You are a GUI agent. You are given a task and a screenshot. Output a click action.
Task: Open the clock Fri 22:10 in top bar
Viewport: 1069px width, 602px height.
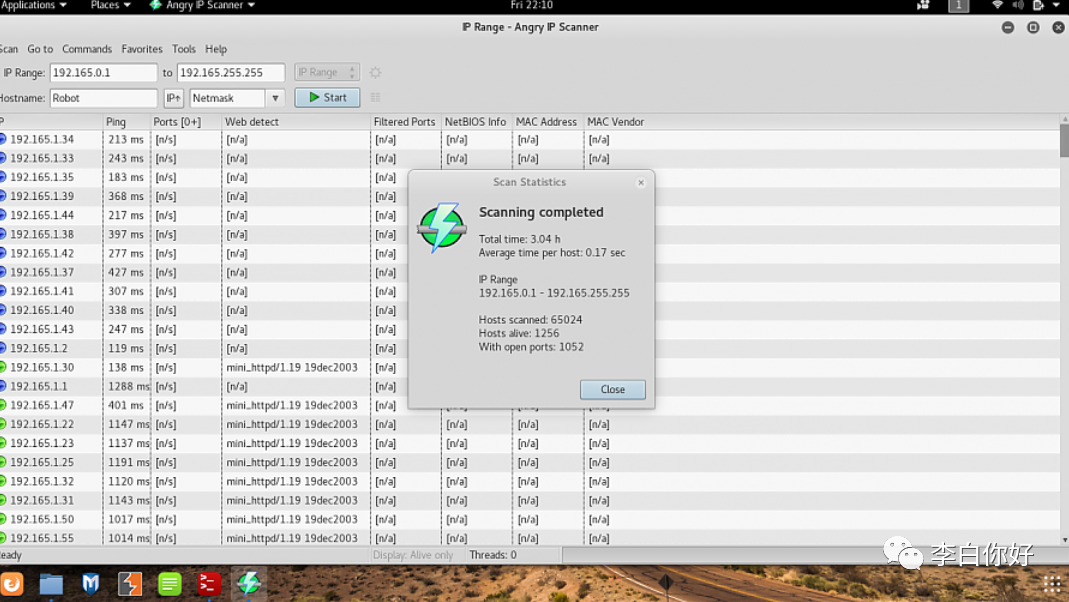click(x=531, y=5)
